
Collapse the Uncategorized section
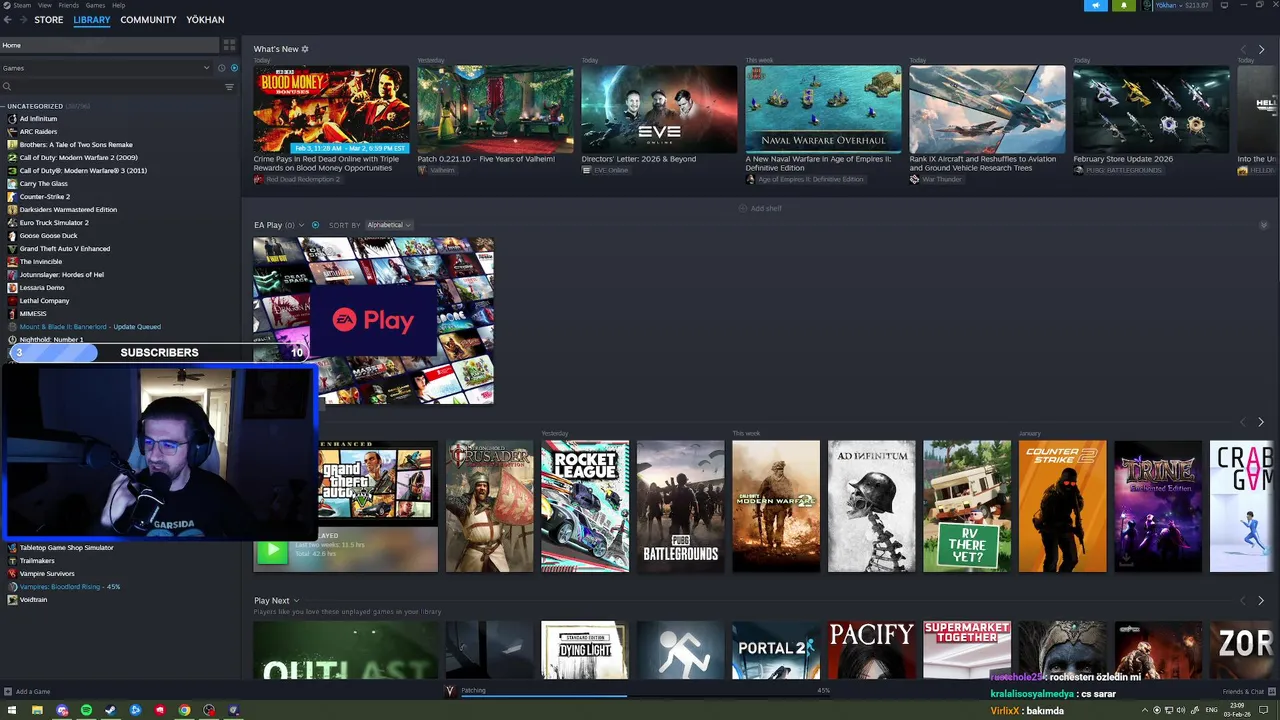pos(4,106)
